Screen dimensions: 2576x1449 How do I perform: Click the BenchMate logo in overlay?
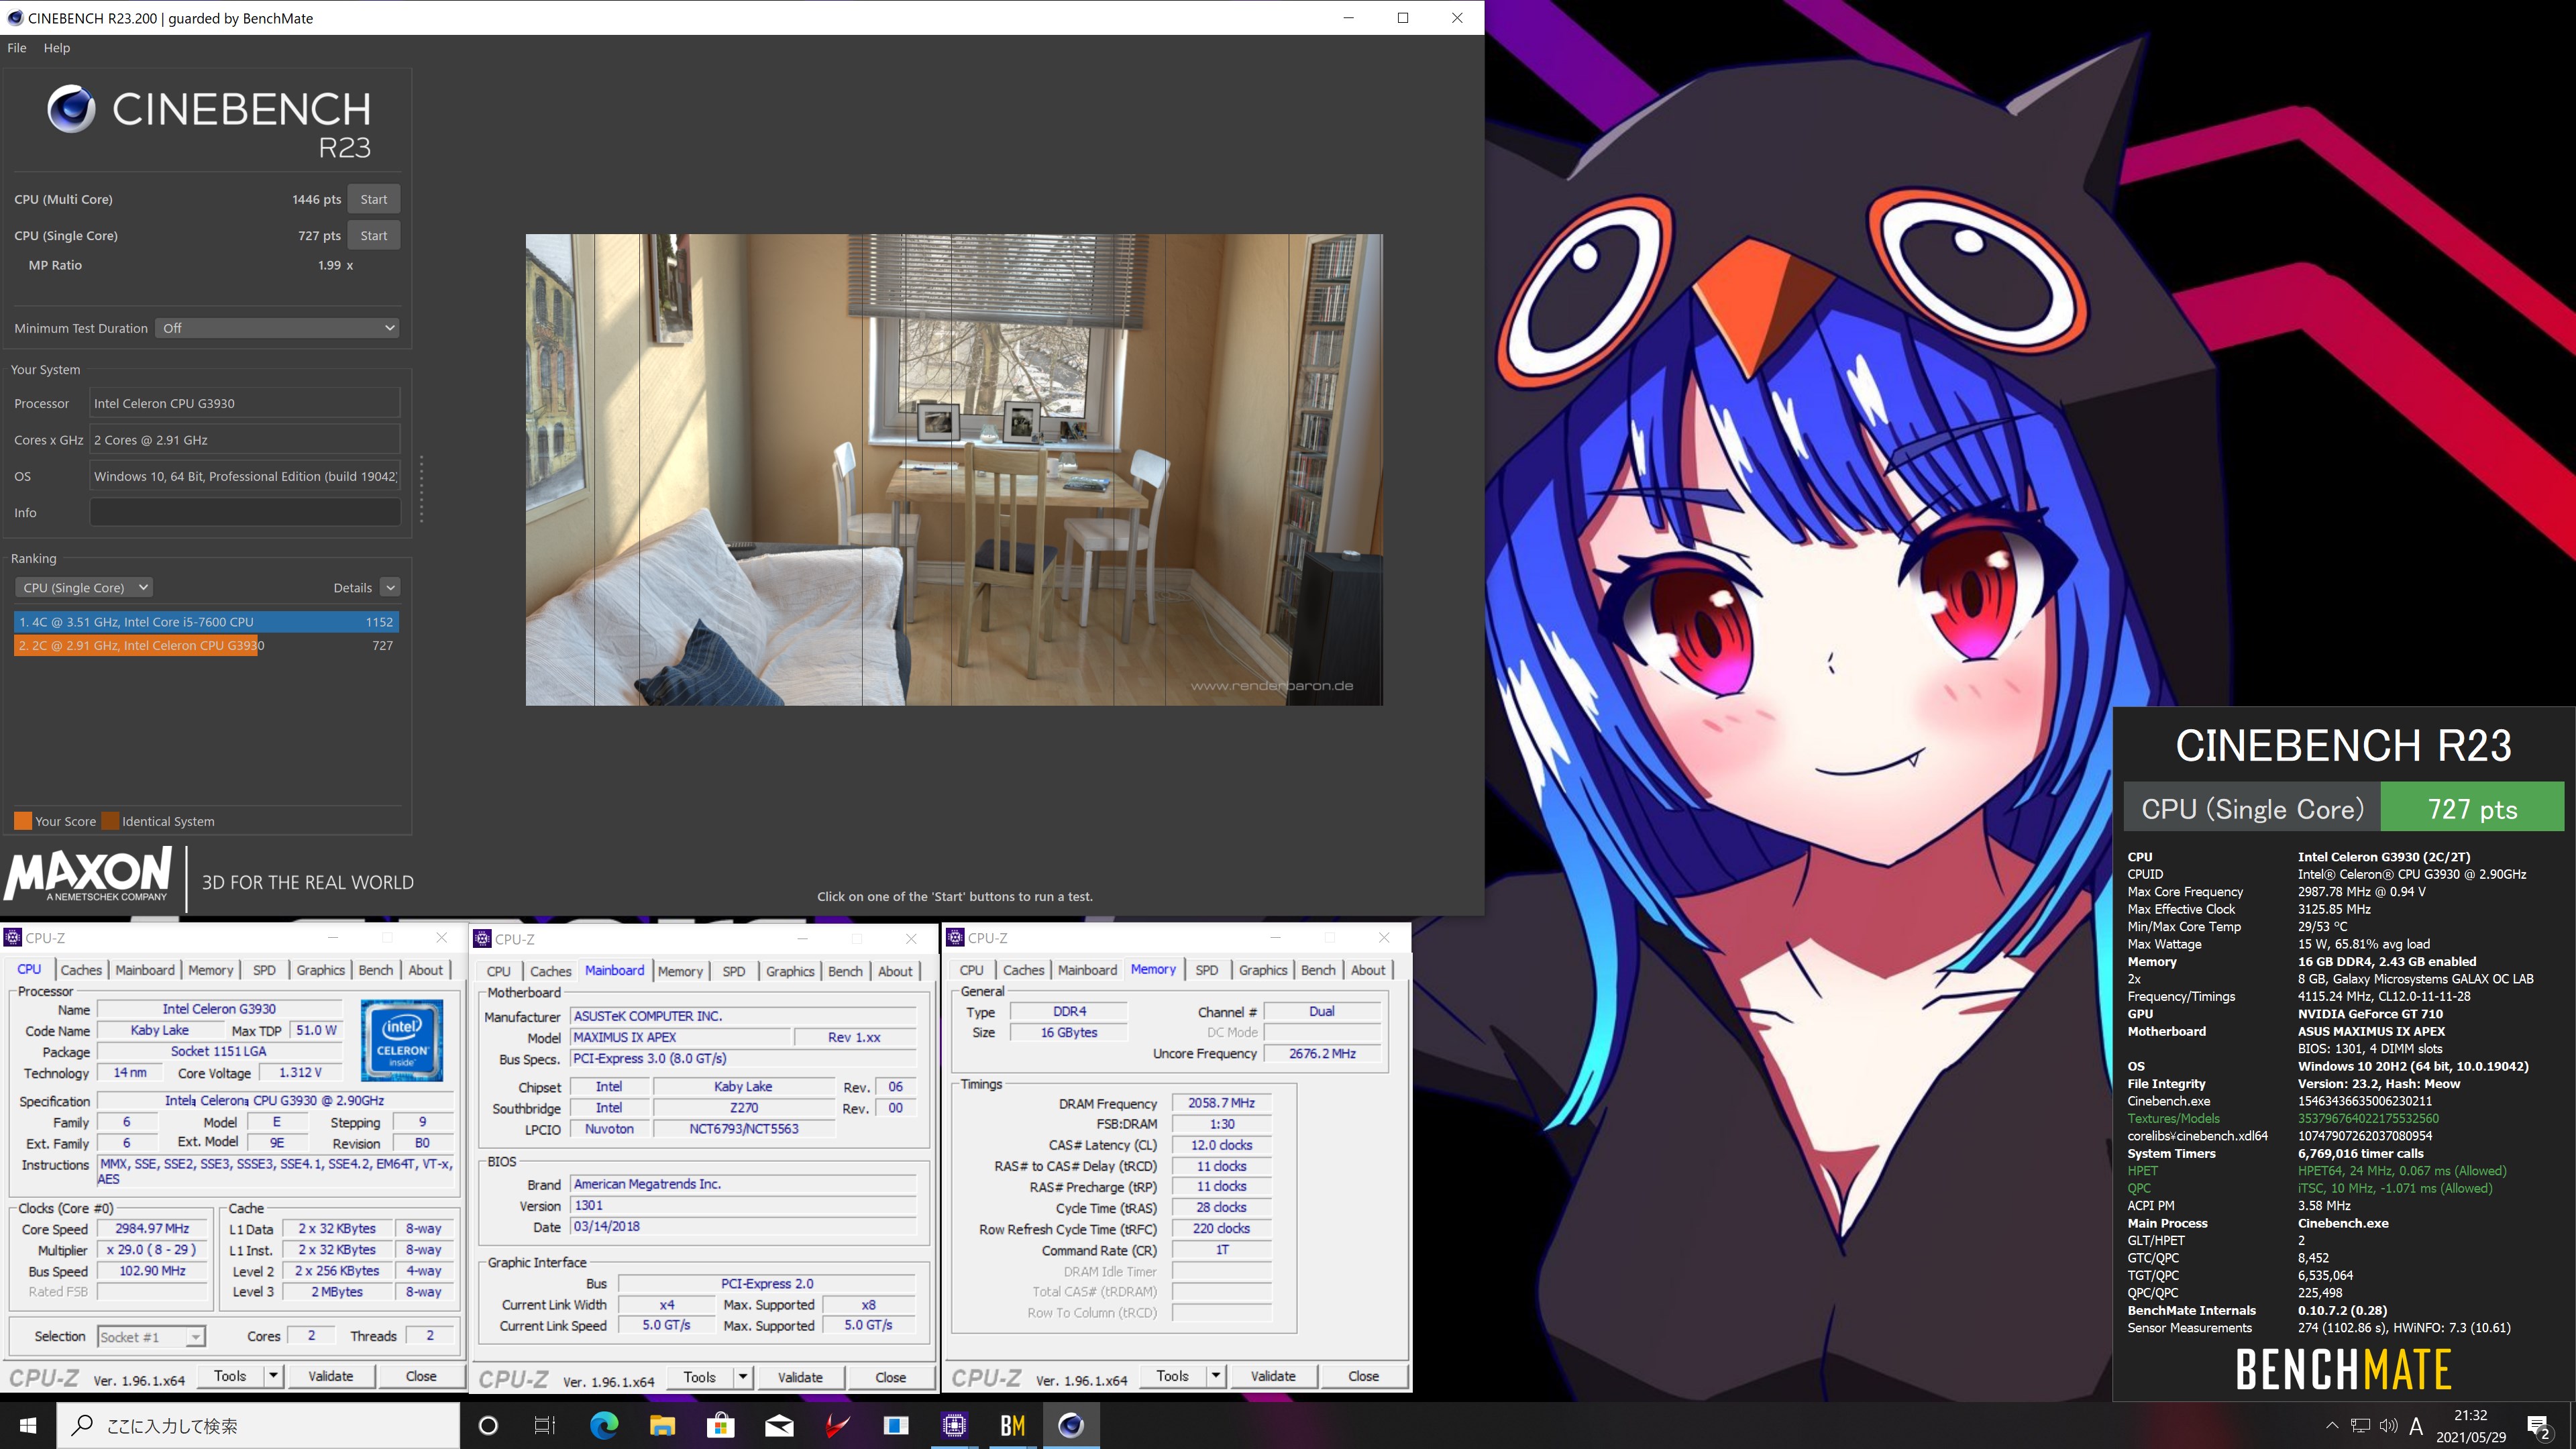click(x=2343, y=1369)
